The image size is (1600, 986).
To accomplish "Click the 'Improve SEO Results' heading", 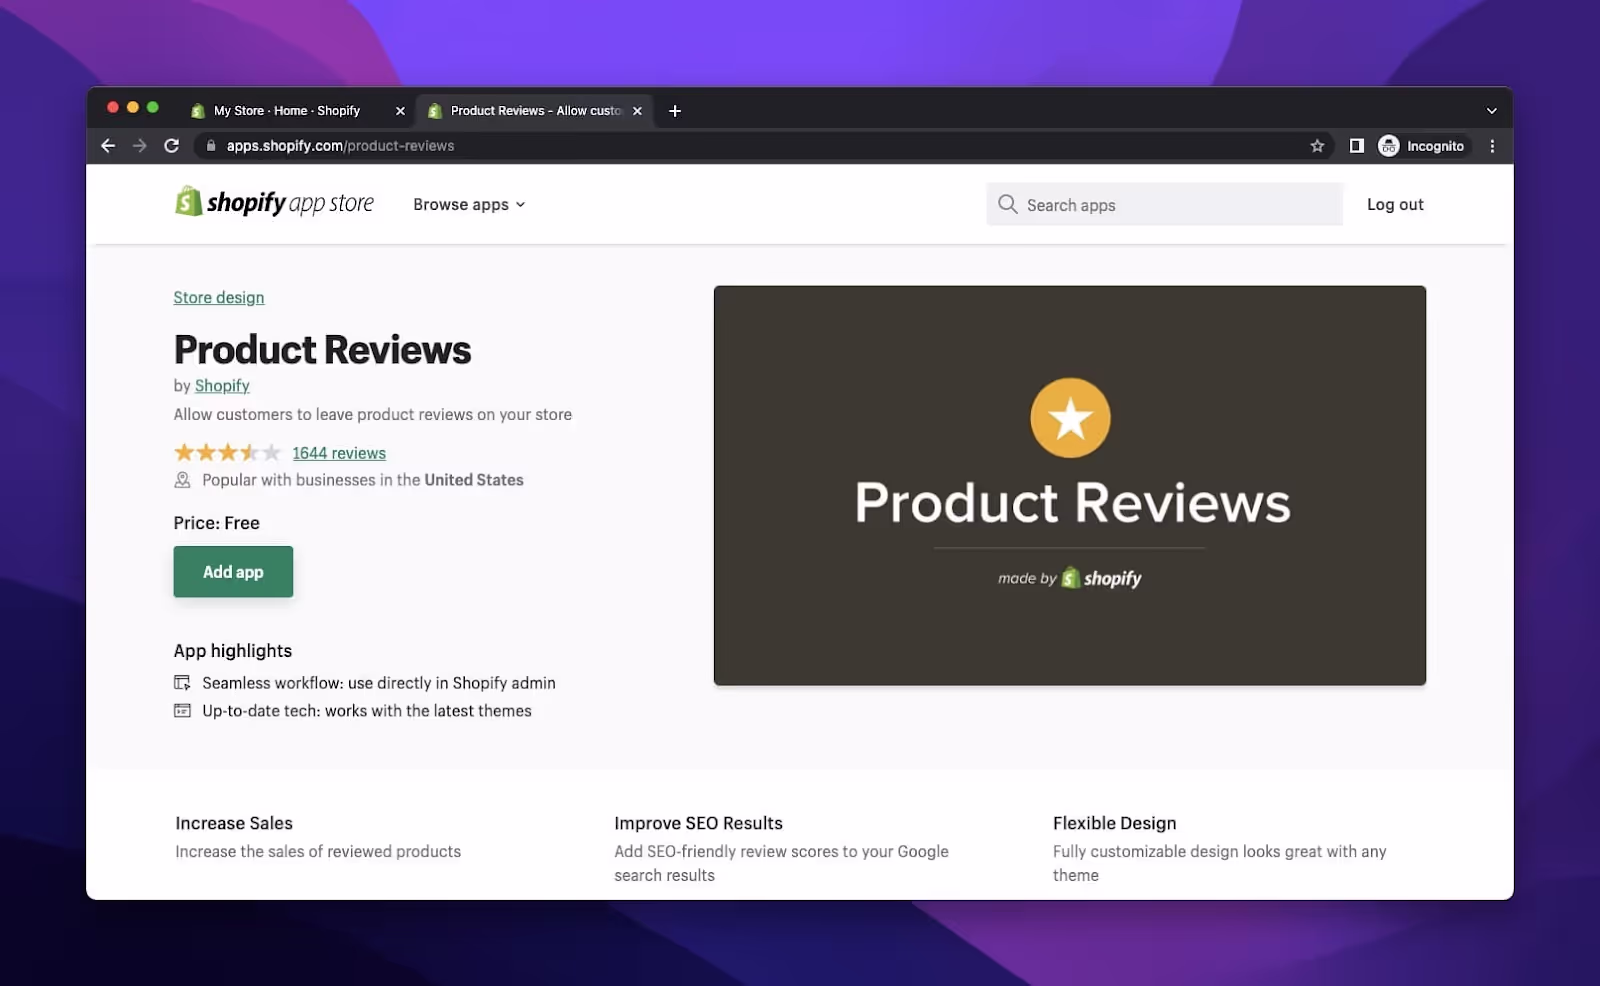I will click(698, 824).
